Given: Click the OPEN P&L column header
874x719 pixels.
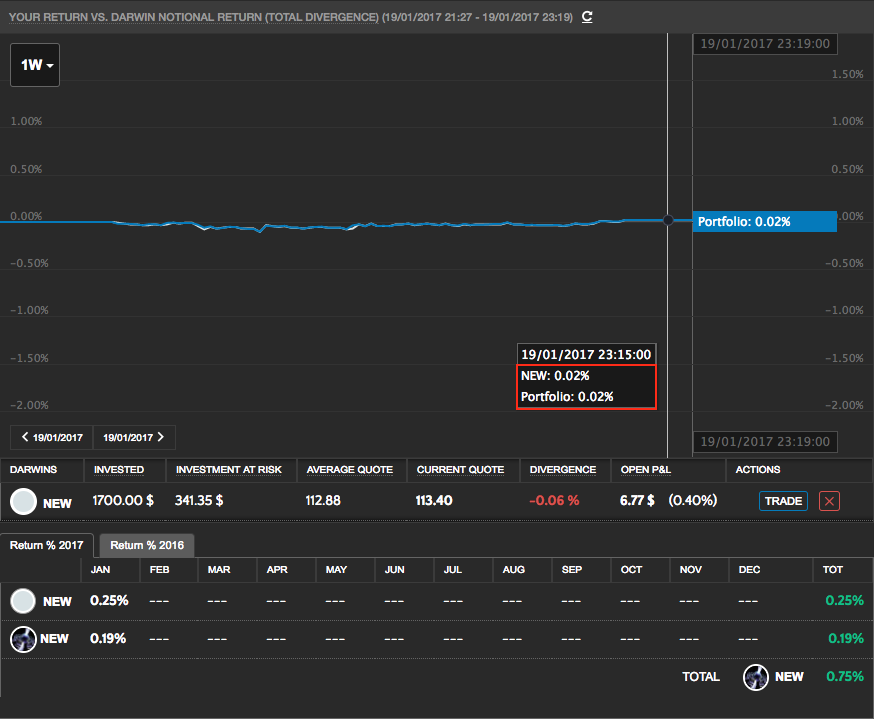Looking at the screenshot, I should pyautogui.click(x=645, y=469).
